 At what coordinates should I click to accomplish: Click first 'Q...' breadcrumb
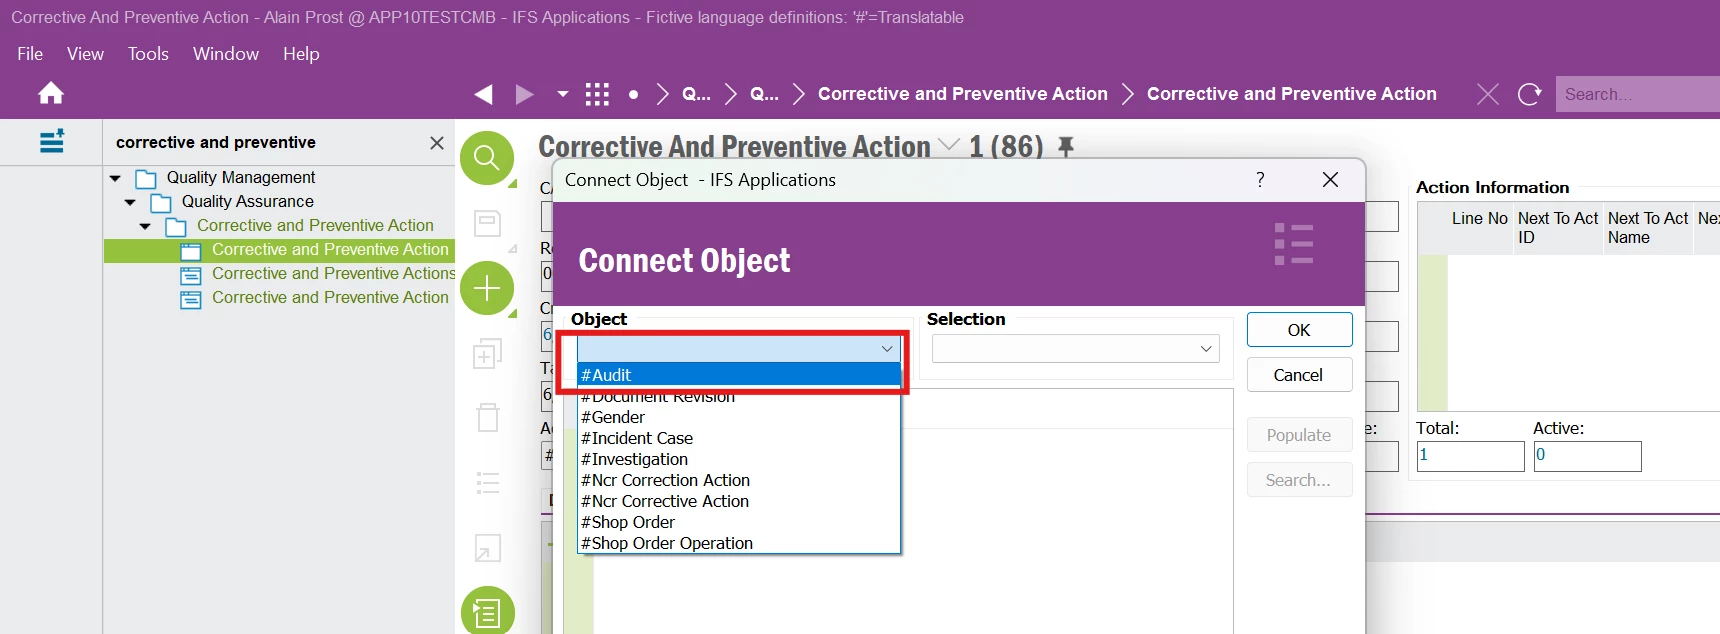pos(696,94)
